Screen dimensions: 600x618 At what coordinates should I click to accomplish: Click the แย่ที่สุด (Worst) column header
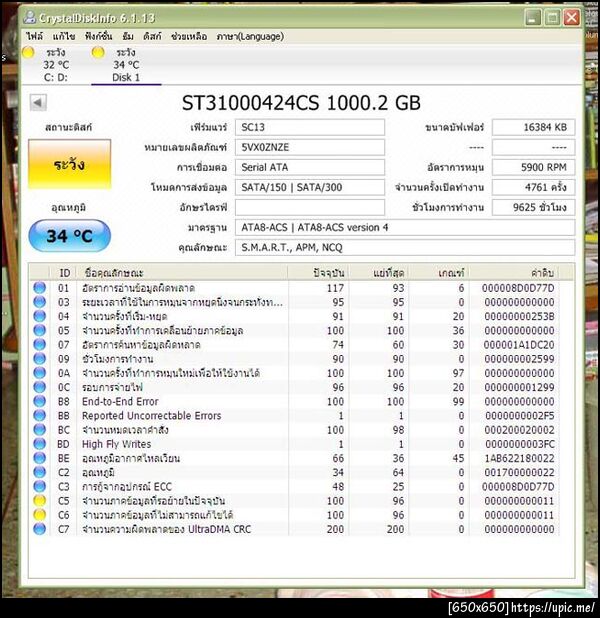(379, 273)
